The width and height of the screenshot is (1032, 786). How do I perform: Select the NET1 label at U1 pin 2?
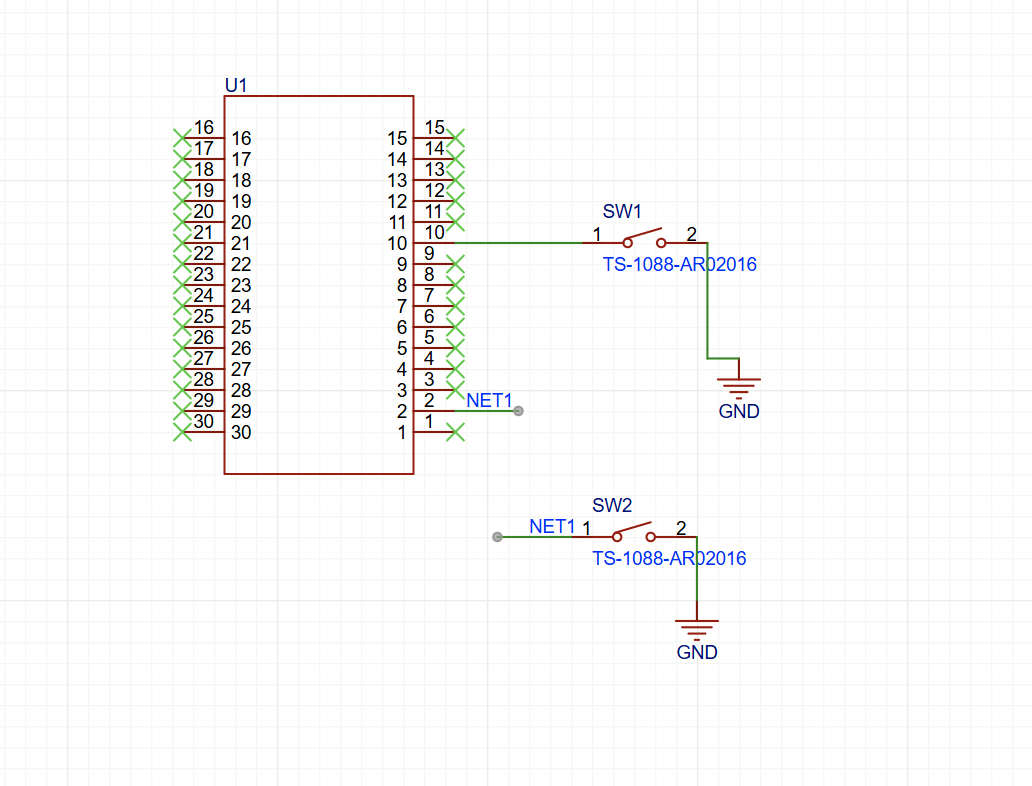coord(489,400)
